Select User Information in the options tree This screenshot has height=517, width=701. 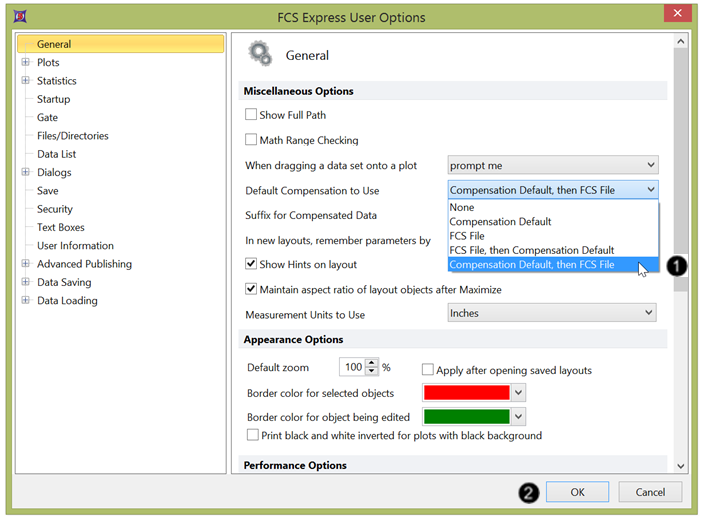76,246
